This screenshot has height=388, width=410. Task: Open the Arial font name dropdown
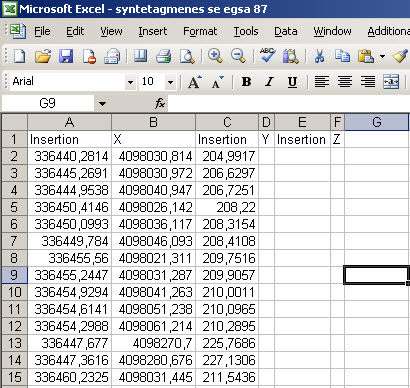(x=130, y=82)
